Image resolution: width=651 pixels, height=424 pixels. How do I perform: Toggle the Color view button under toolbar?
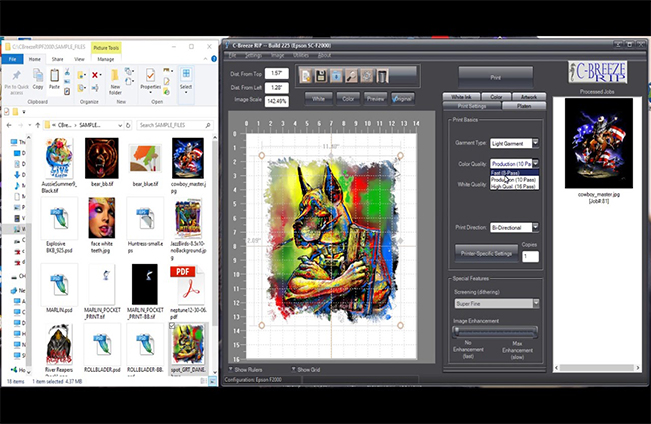click(348, 99)
